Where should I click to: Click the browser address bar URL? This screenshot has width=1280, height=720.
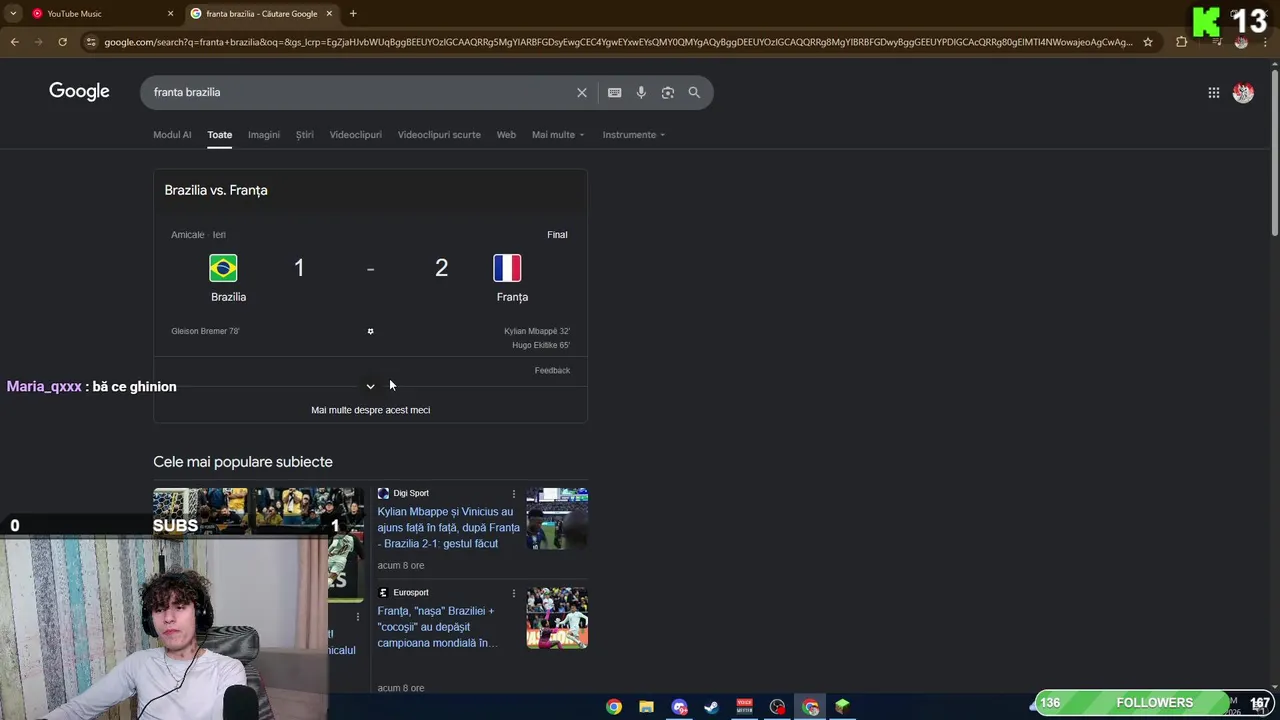pyautogui.click(x=618, y=42)
